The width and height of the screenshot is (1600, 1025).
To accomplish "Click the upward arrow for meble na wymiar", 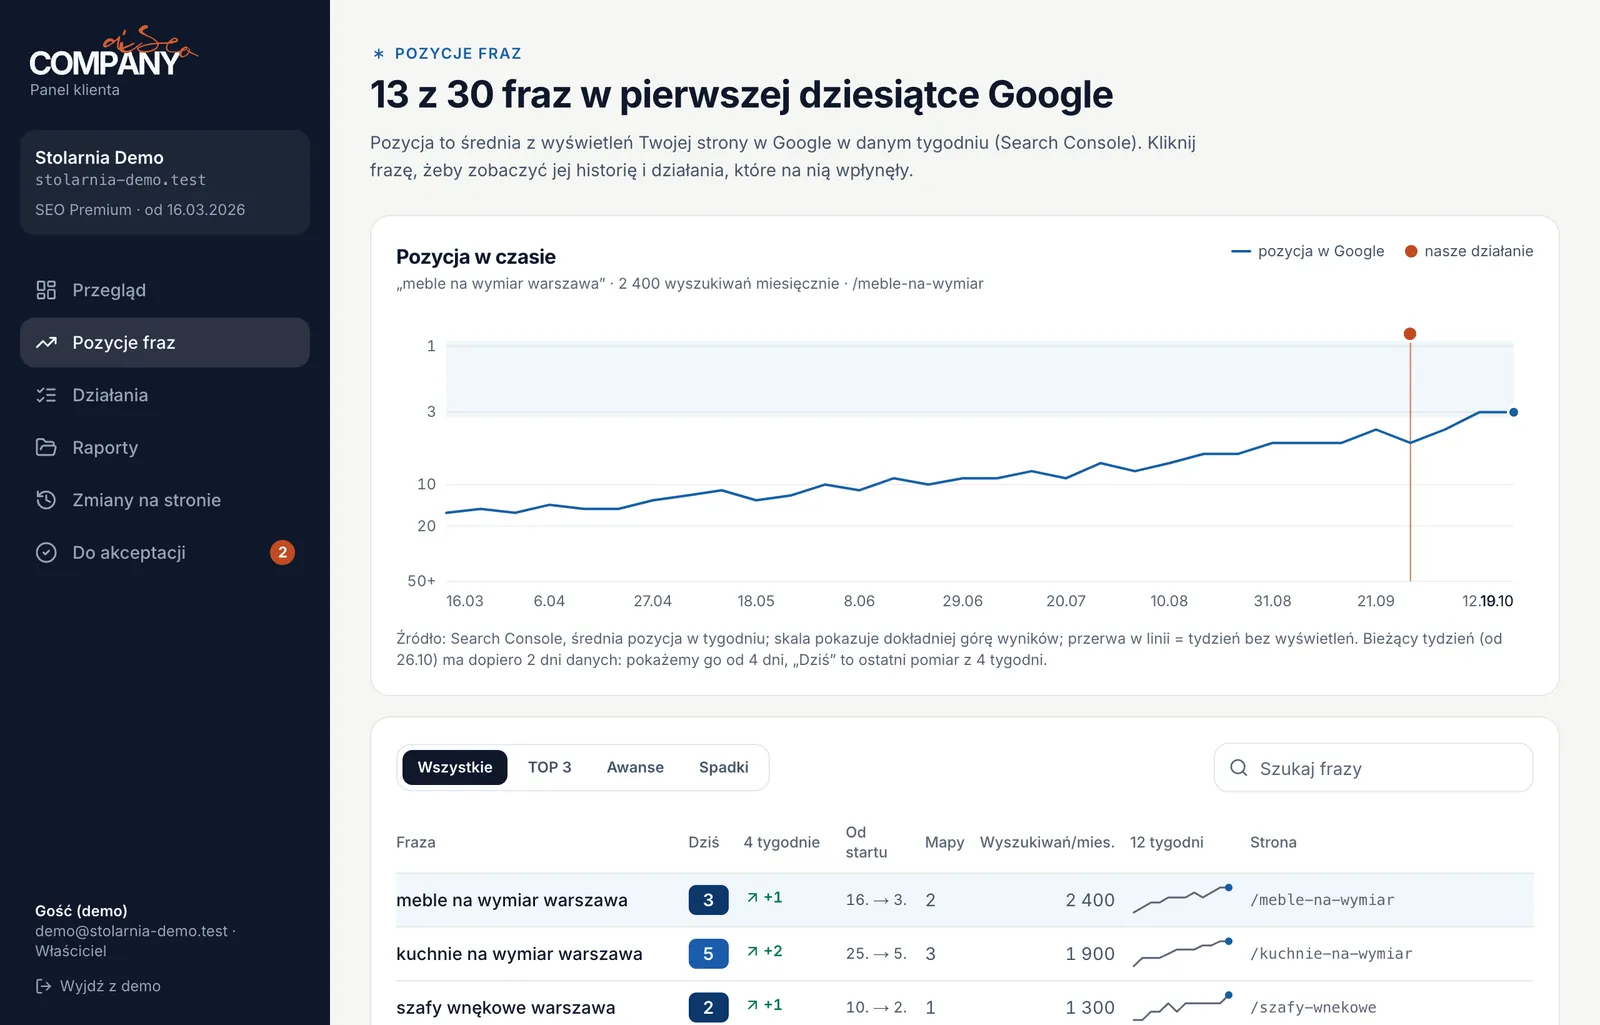I will (752, 898).
